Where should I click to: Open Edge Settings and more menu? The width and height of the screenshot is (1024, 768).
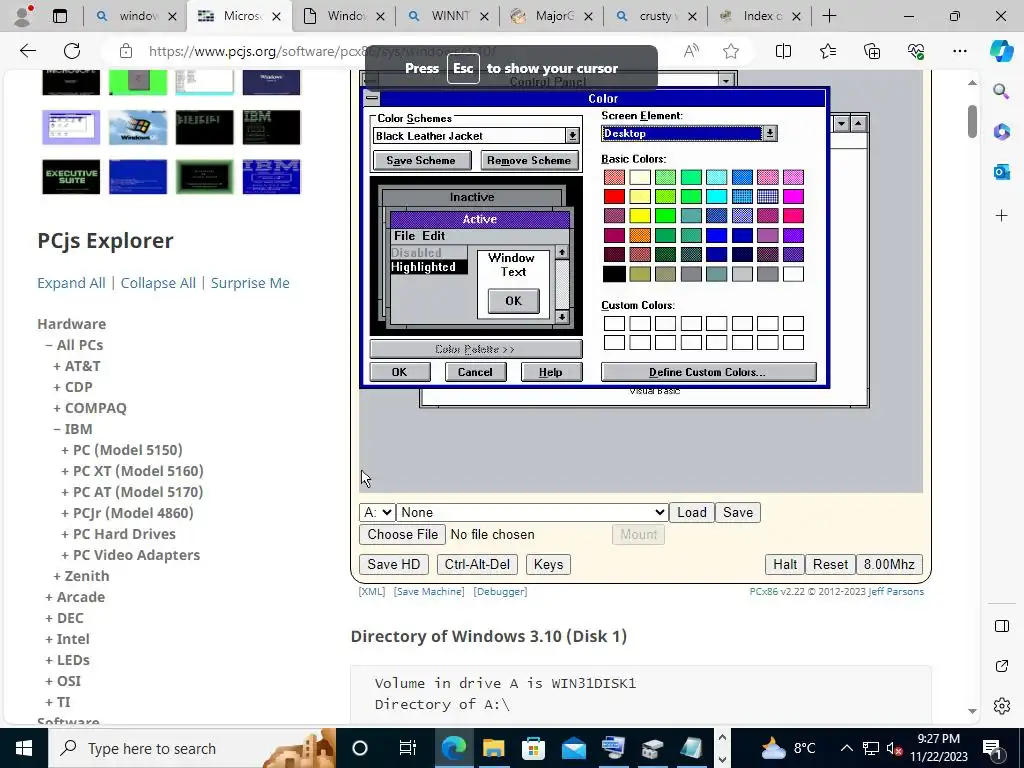959,51
